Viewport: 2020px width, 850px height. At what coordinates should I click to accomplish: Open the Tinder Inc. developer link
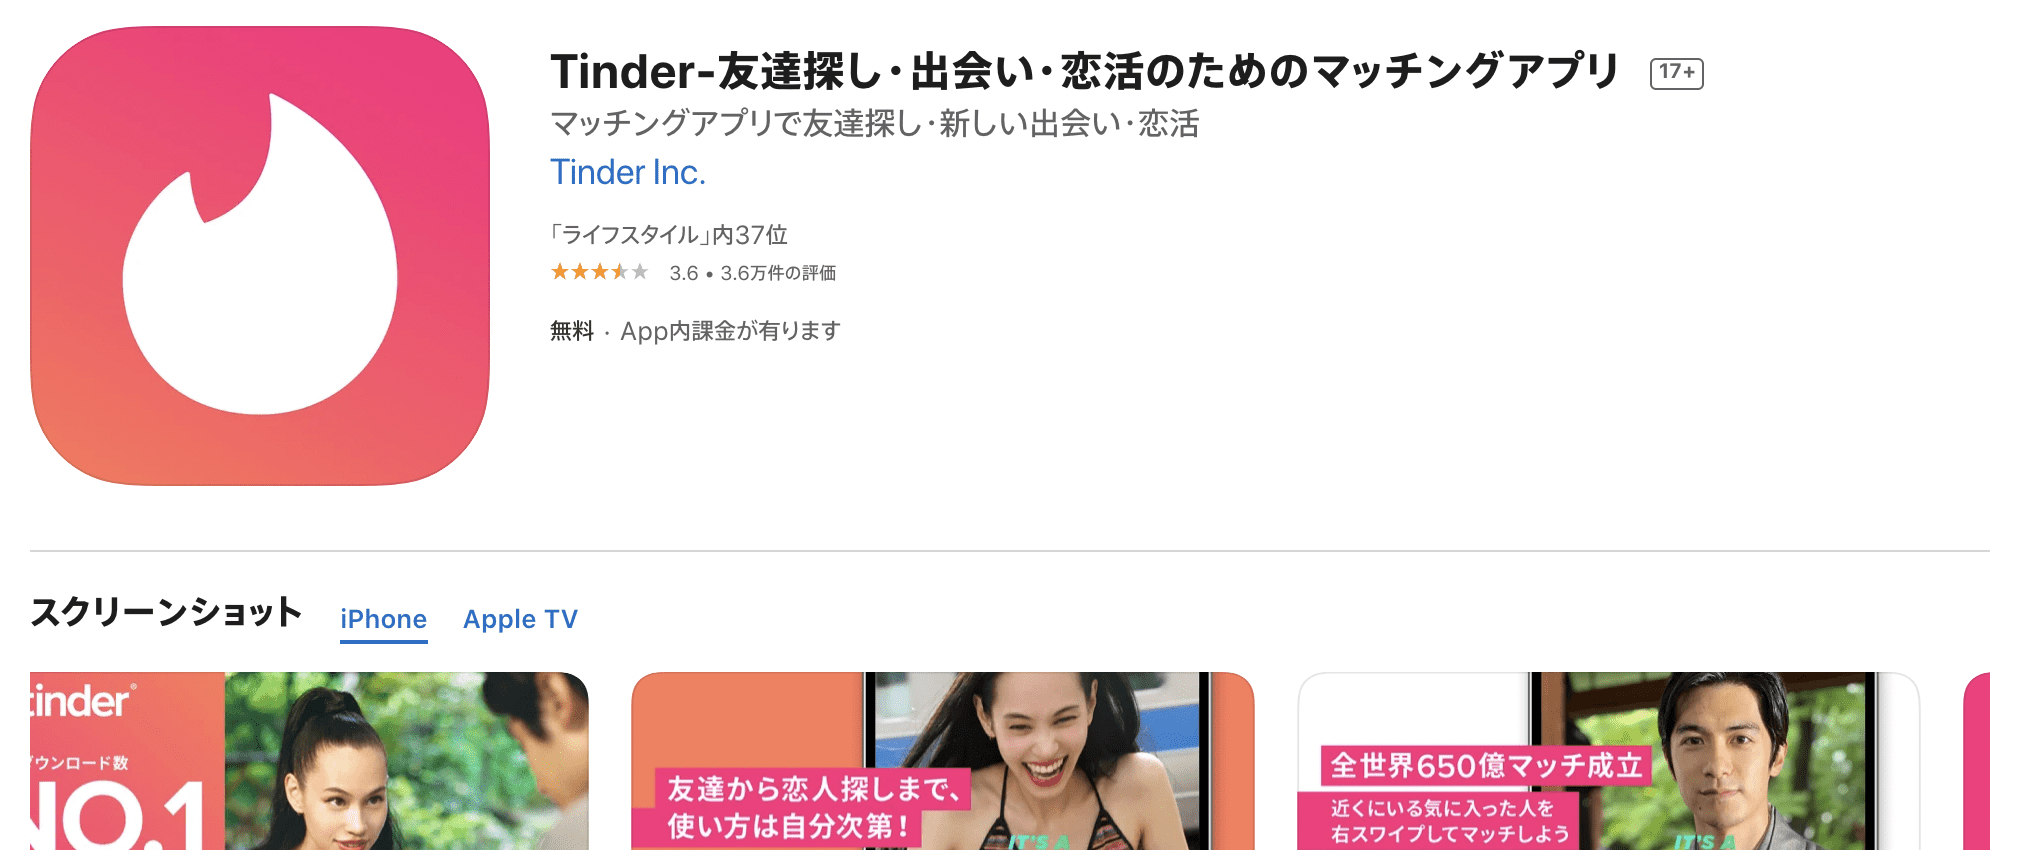[628, 172]
